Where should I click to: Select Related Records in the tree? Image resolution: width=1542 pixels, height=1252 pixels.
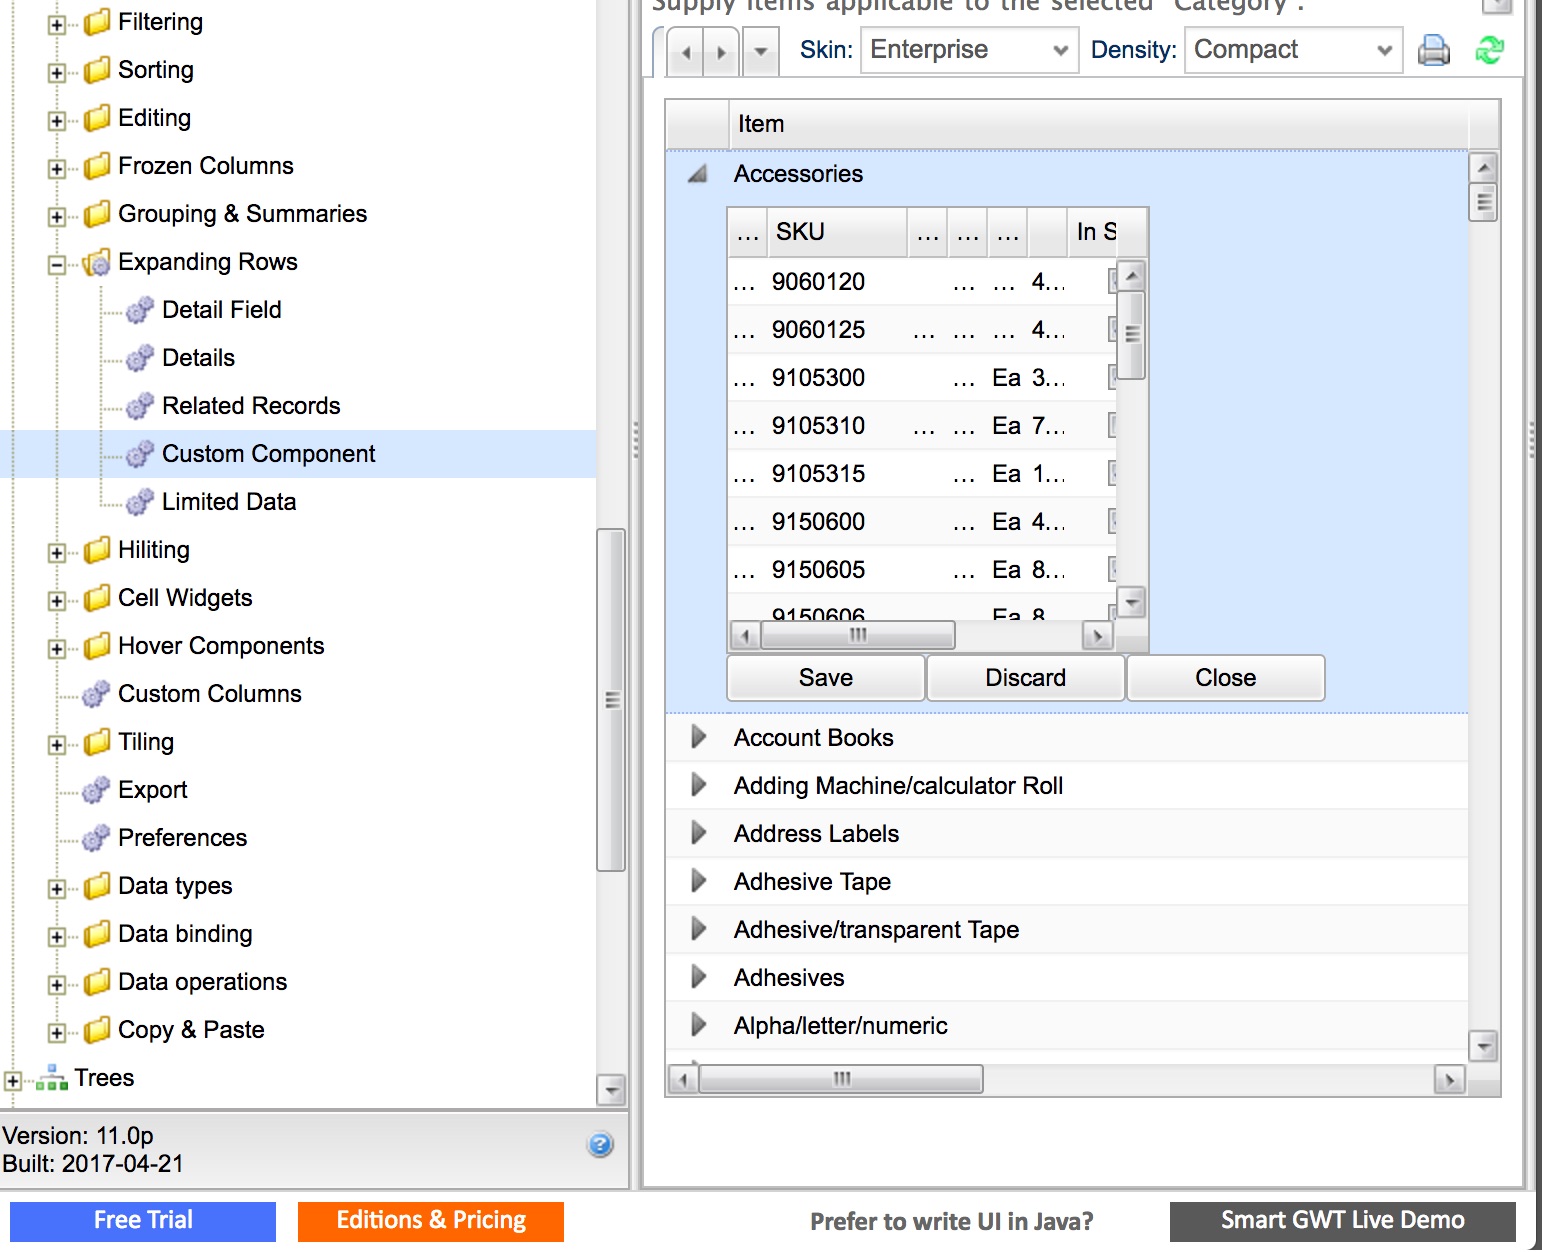point(251,406)
